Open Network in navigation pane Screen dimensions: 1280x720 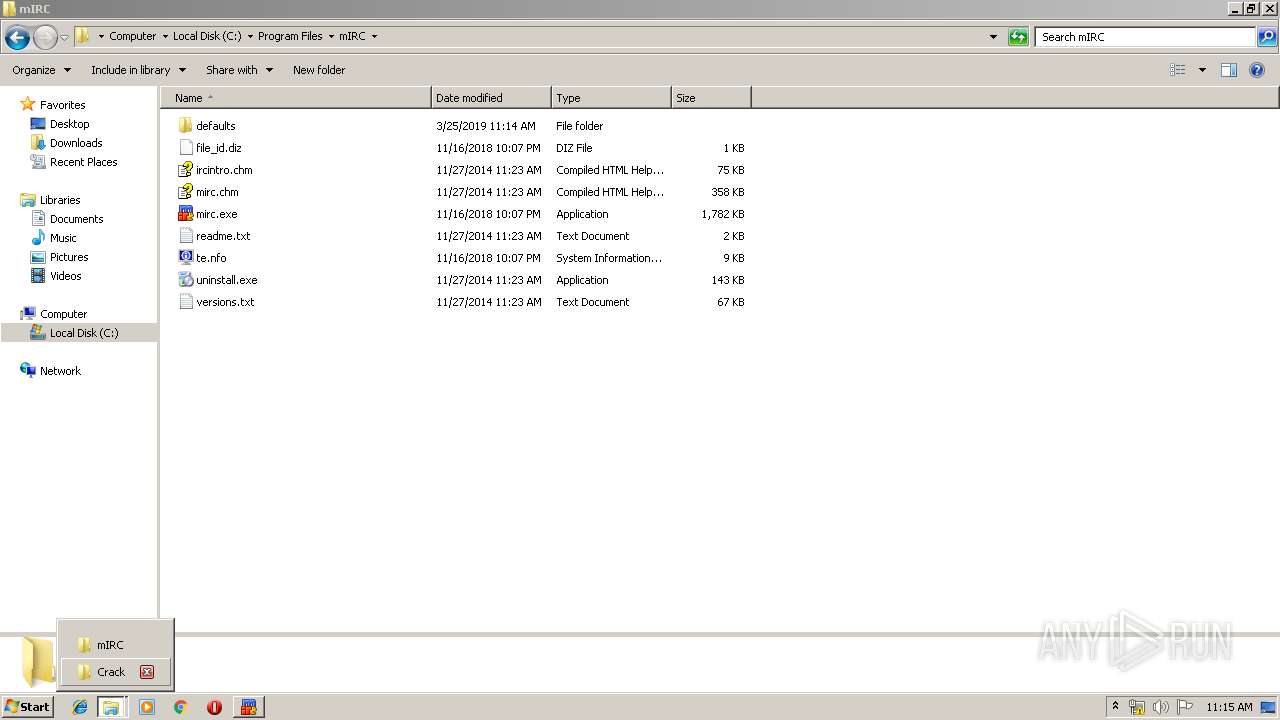(60, 371)
